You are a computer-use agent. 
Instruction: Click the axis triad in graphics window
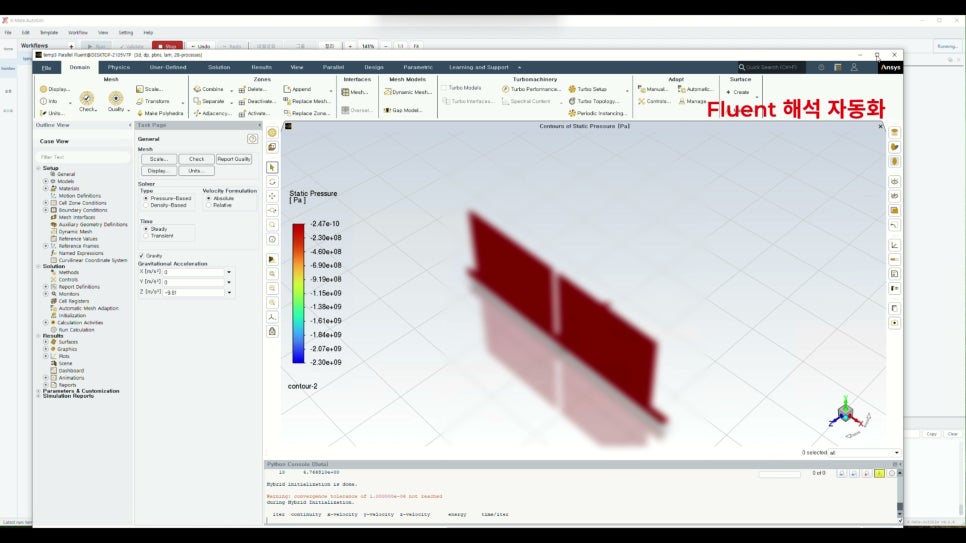(848, 415)
